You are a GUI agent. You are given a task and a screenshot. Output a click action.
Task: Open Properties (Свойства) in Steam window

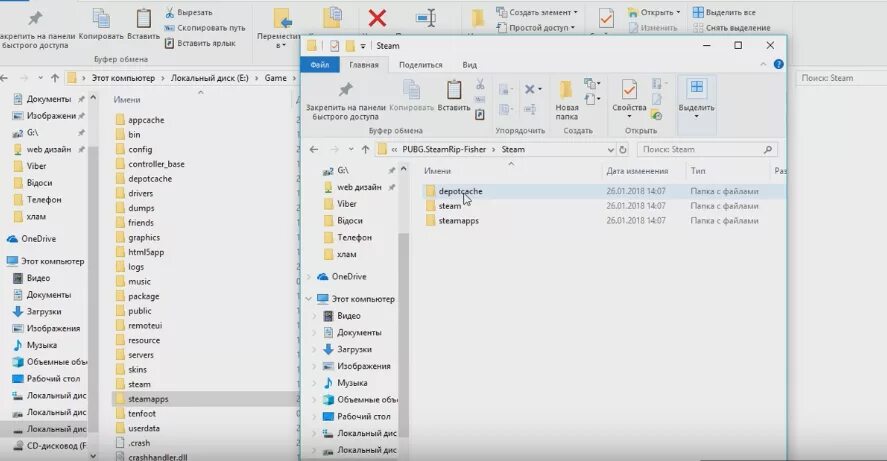[x=628, y=98]
